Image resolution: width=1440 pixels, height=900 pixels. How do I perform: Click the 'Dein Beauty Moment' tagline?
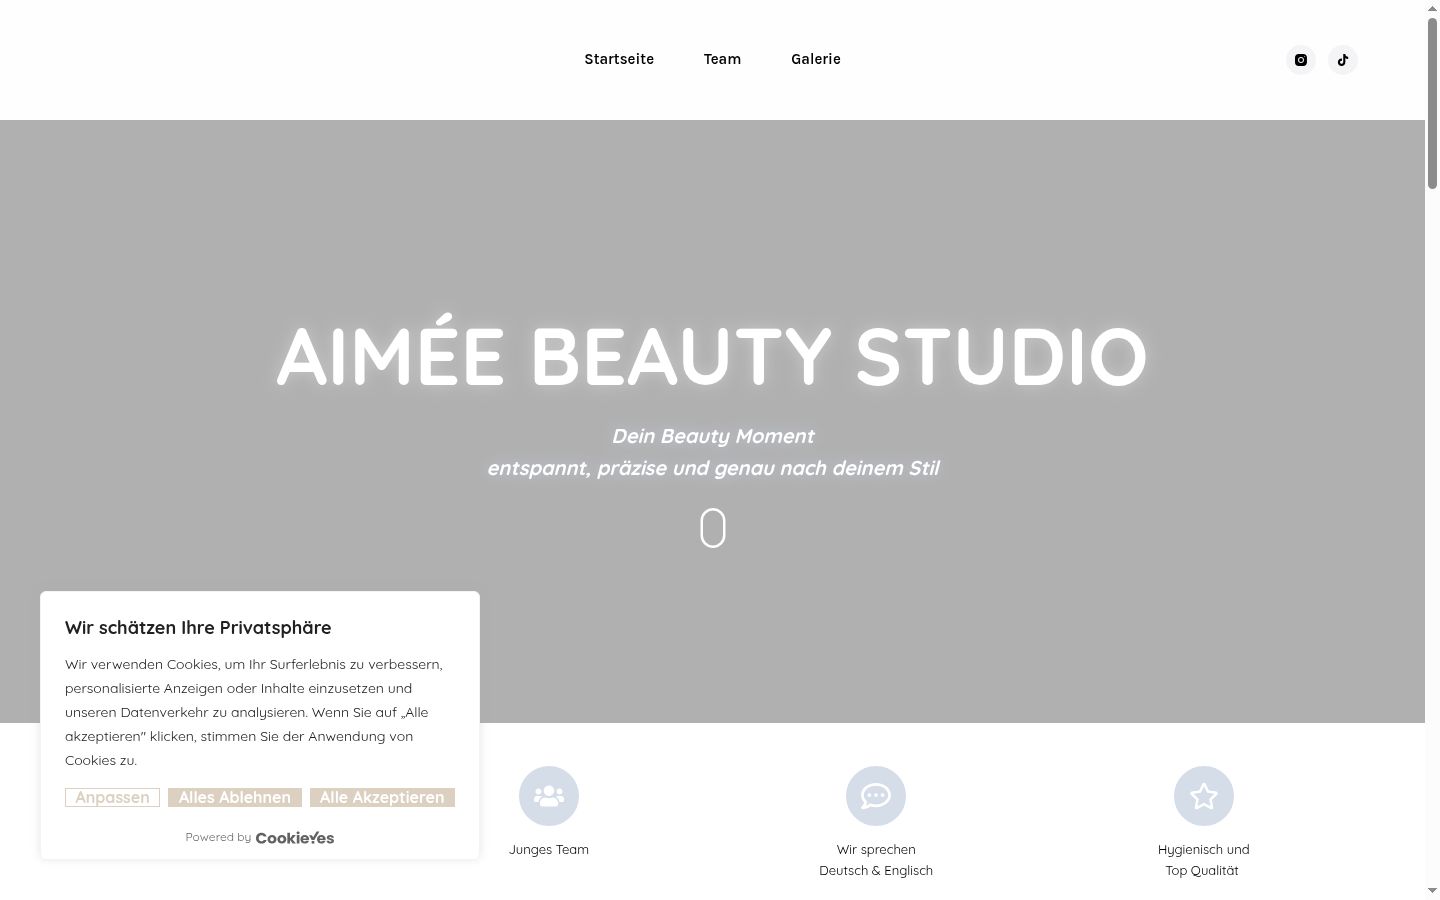(713, 436)
